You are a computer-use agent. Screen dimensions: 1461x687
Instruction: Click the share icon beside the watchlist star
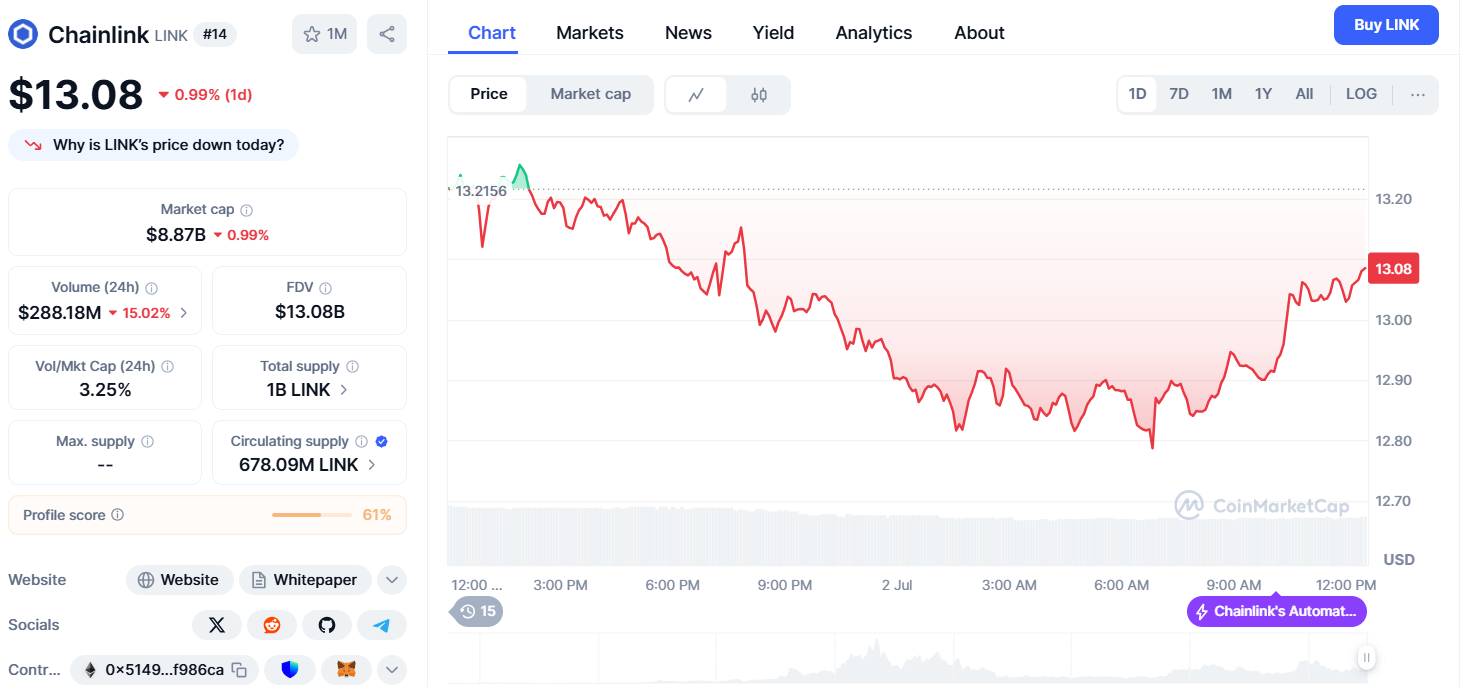[387, 34]
